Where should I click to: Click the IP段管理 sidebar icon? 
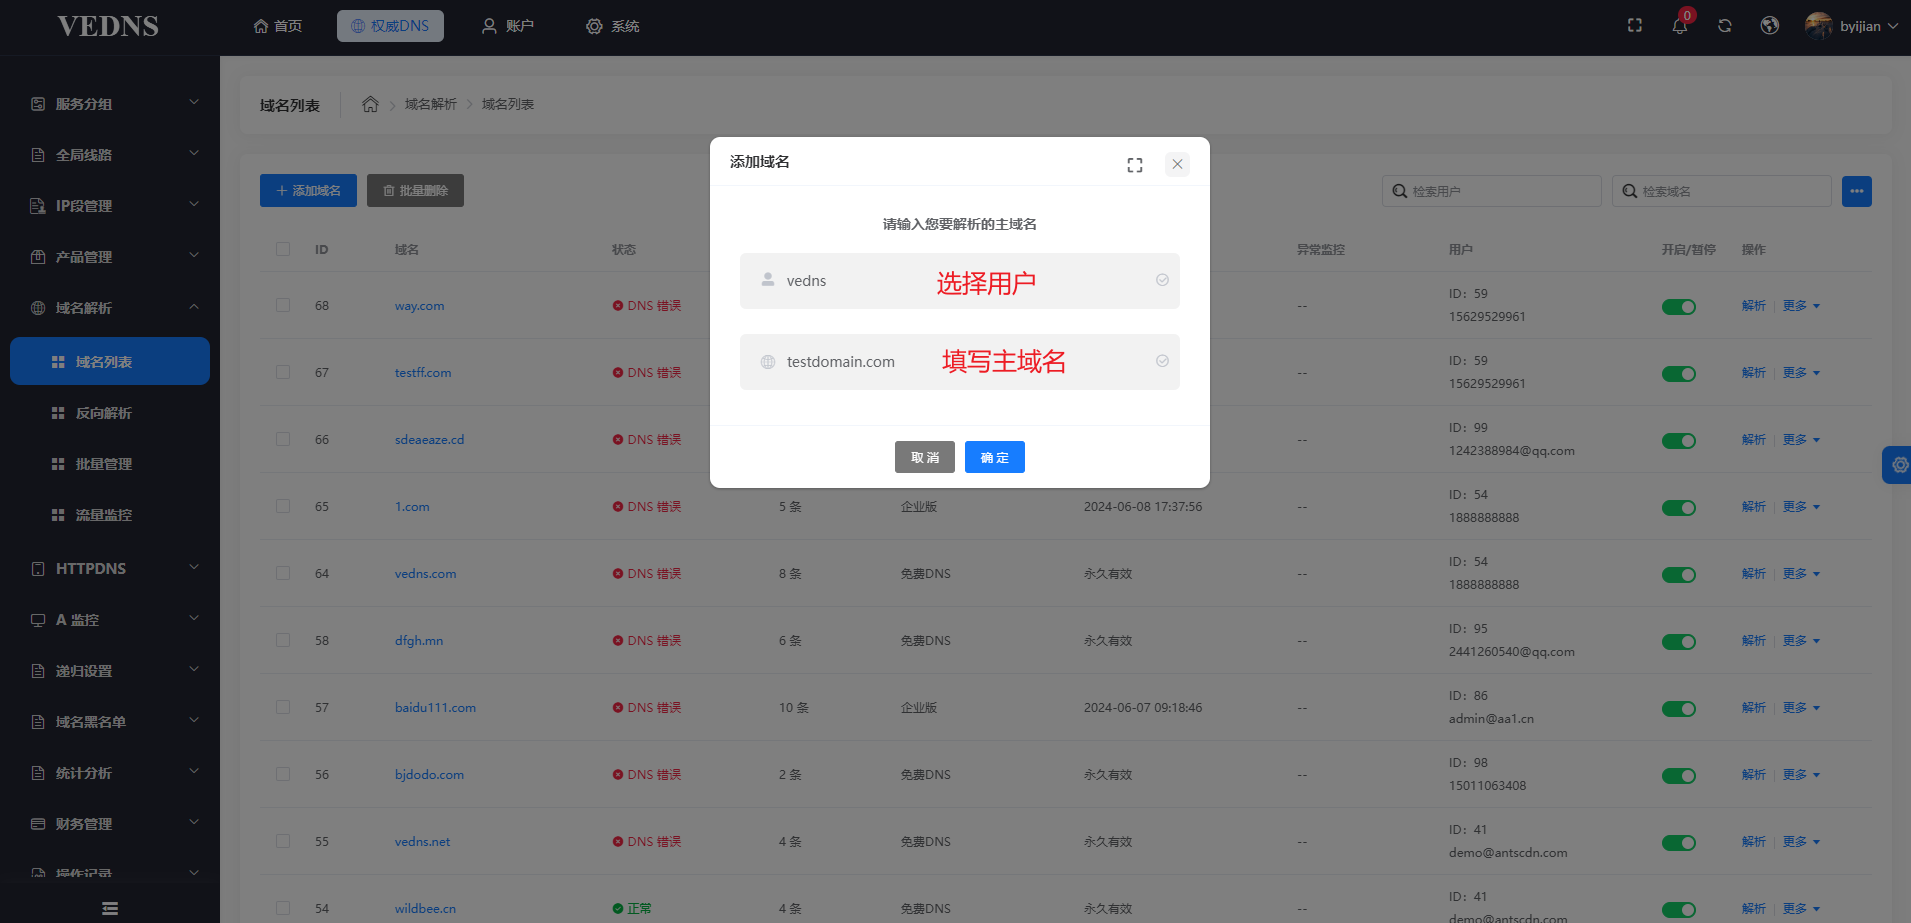click(38, 206)
